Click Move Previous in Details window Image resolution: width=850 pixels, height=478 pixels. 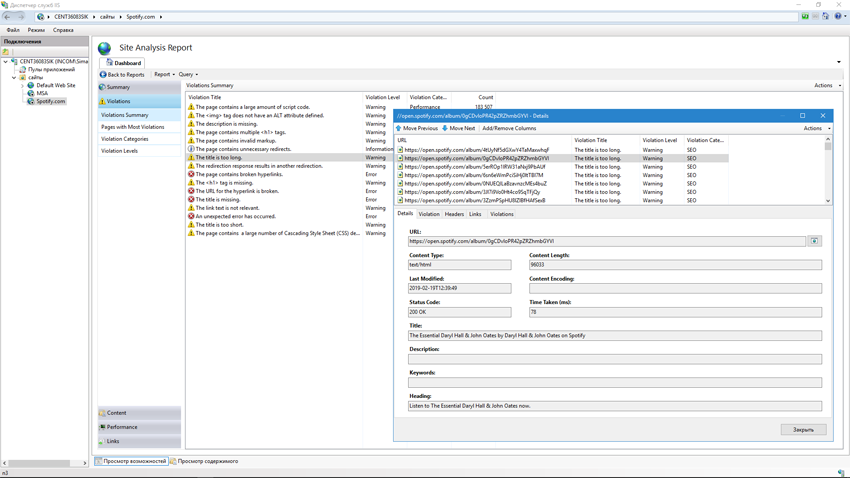click(416, 128)
